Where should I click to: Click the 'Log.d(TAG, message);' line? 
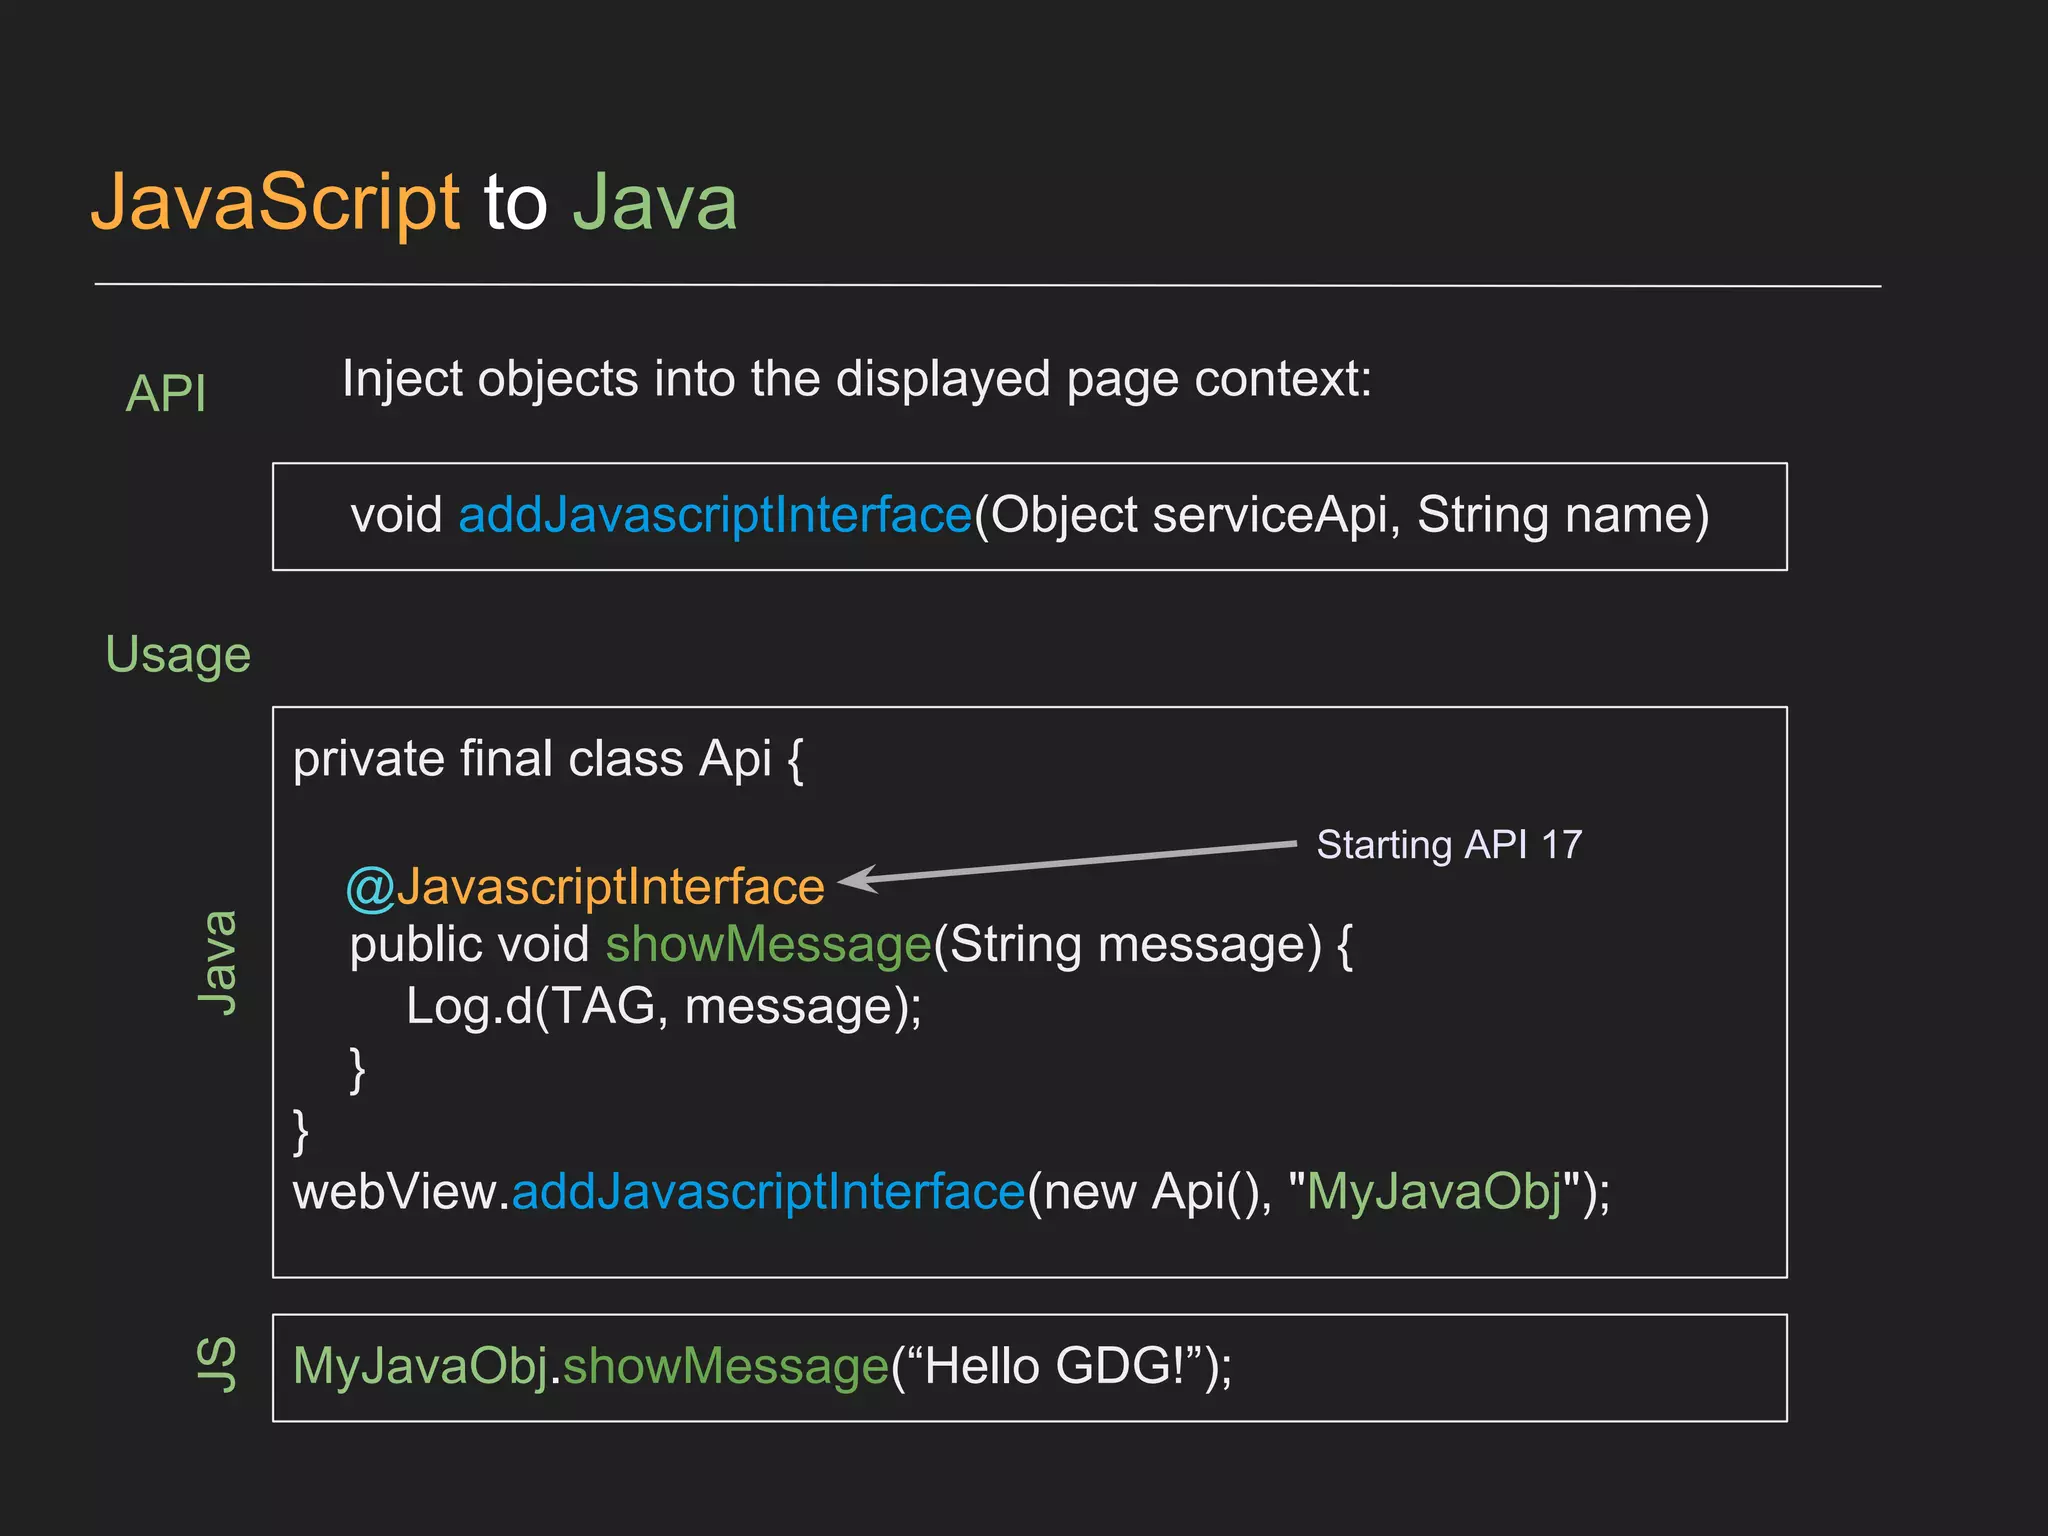tap(663, 1007)
